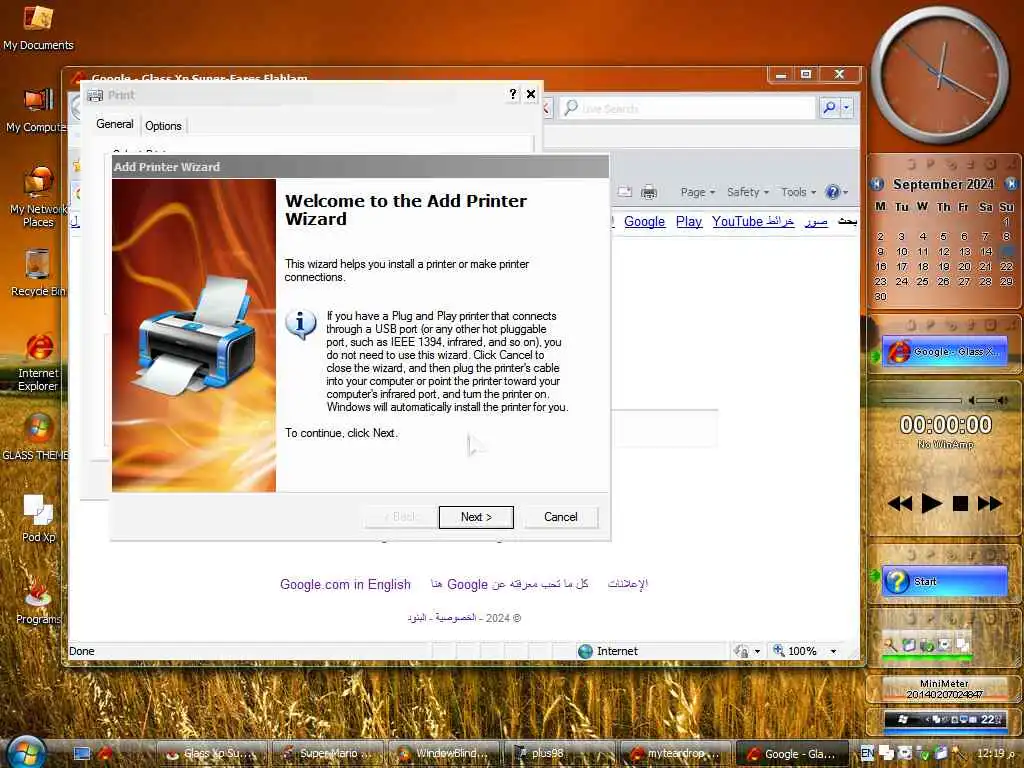The height and width of the screenshot is (768, 1024).
Task: Expand the search provider dropdown arrow
Action: [846, 107]
